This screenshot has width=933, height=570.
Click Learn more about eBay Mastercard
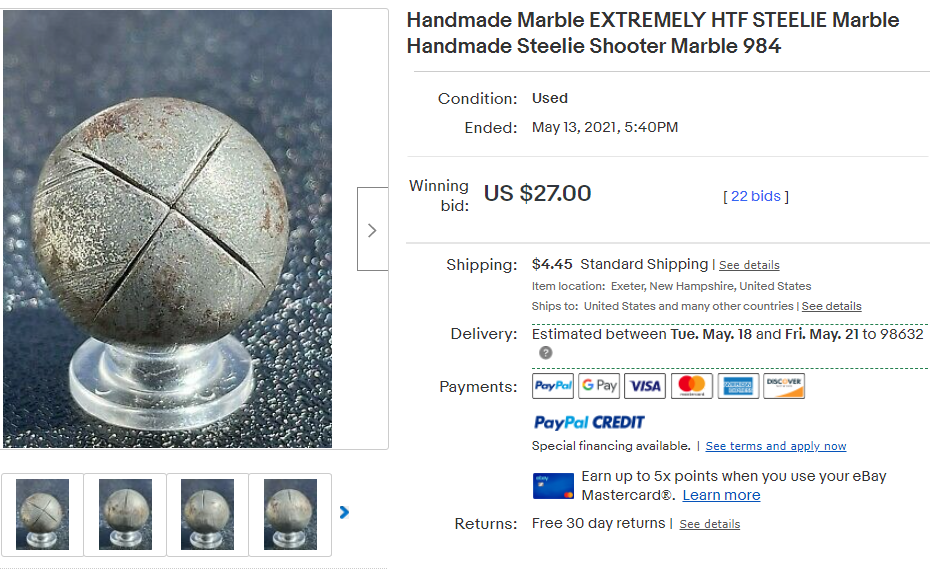pos(721,495)
